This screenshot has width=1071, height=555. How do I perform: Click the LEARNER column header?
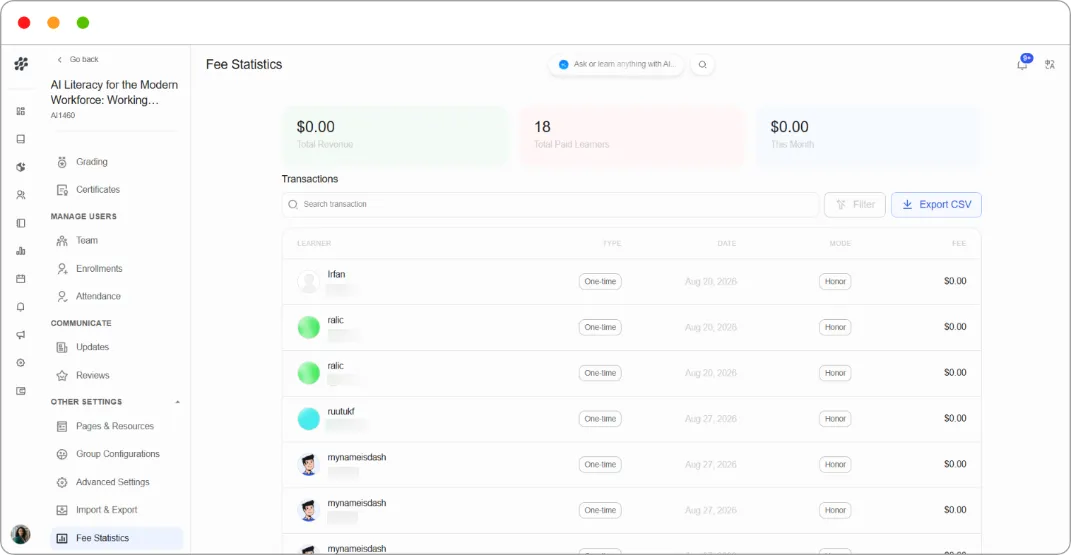point(314,244)
